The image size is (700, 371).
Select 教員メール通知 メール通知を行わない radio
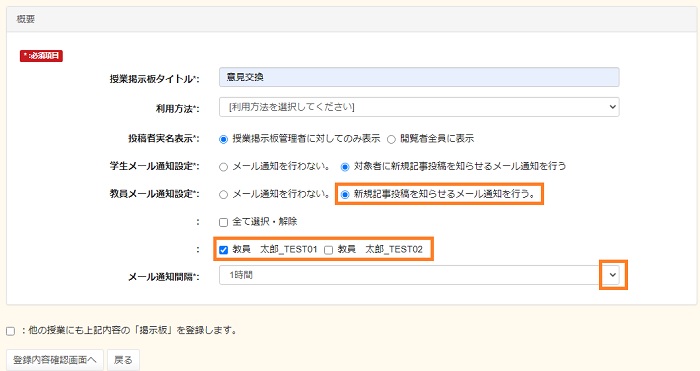click(x=223, y=195)
